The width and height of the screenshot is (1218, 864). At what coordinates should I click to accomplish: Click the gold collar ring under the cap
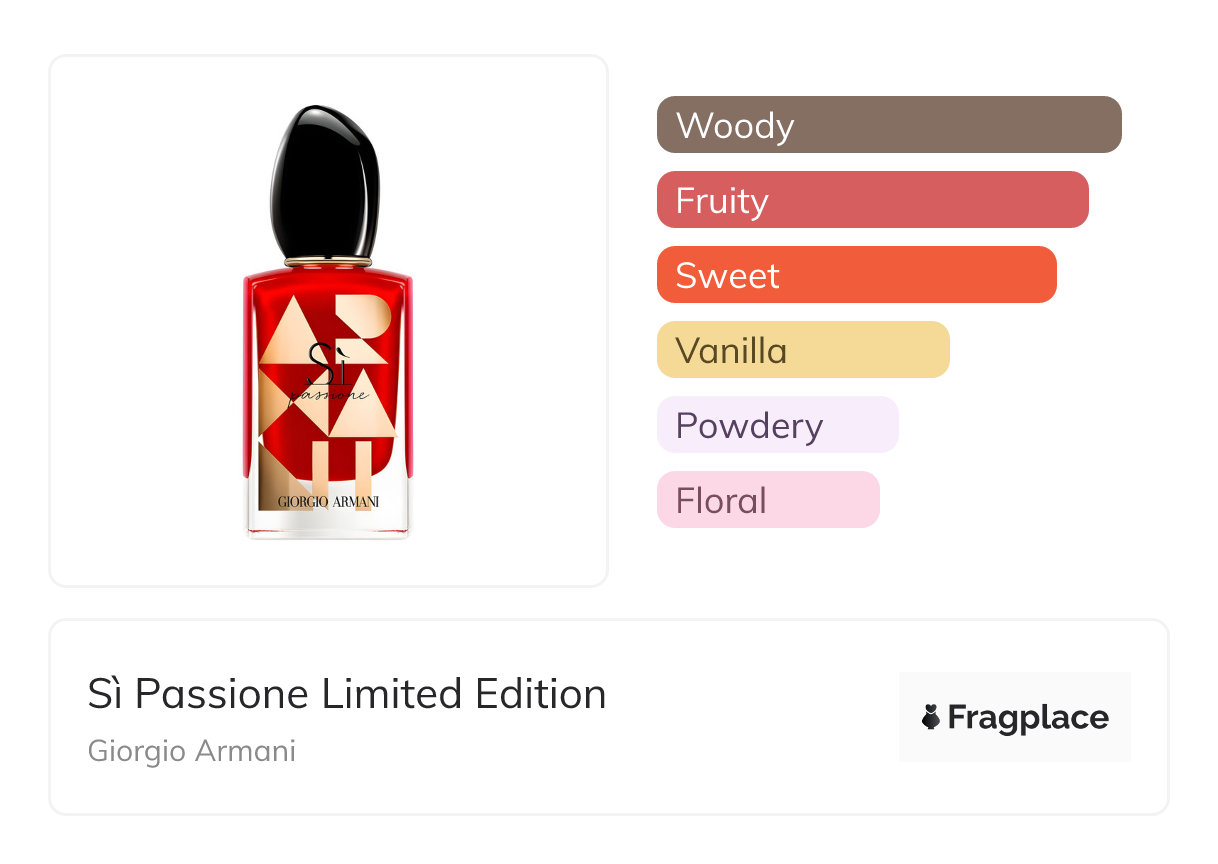327,262
